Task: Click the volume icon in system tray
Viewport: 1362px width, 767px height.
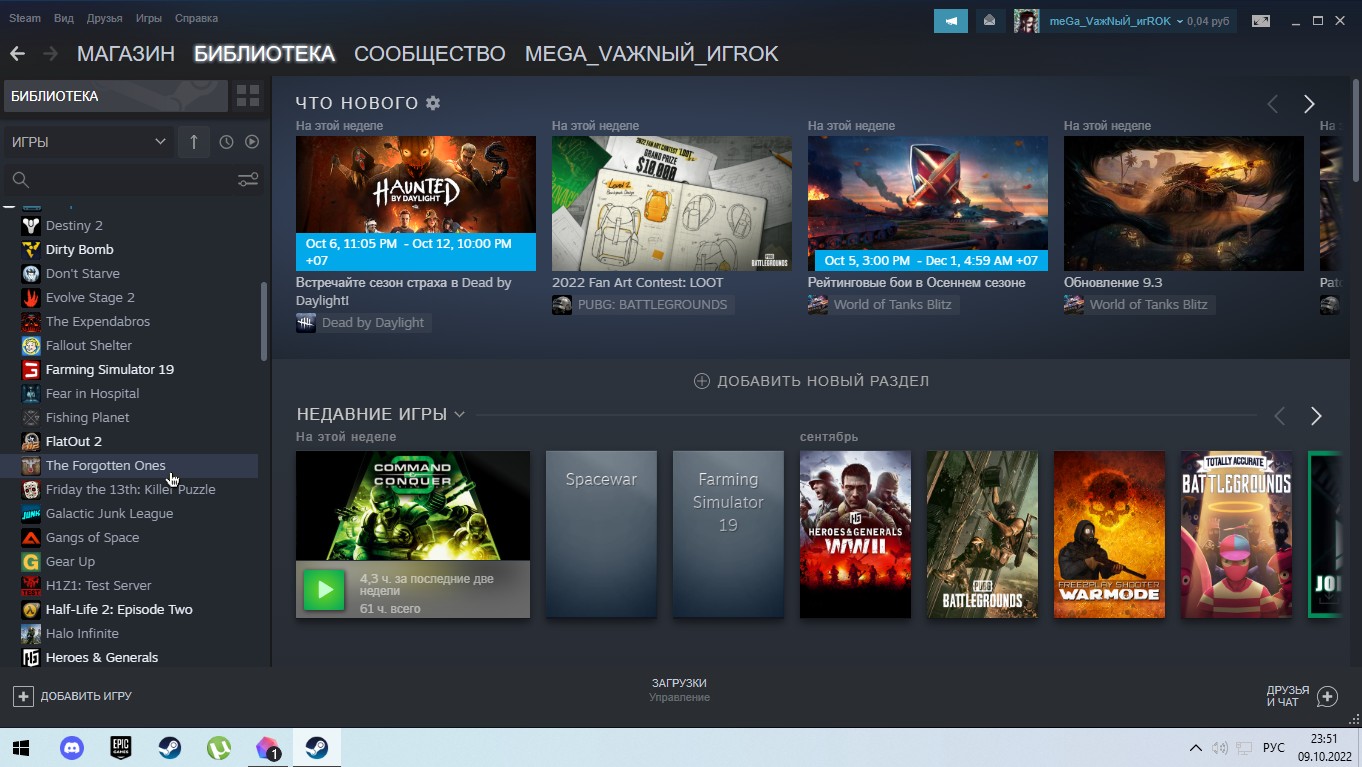Action: tap(1219, 748)
